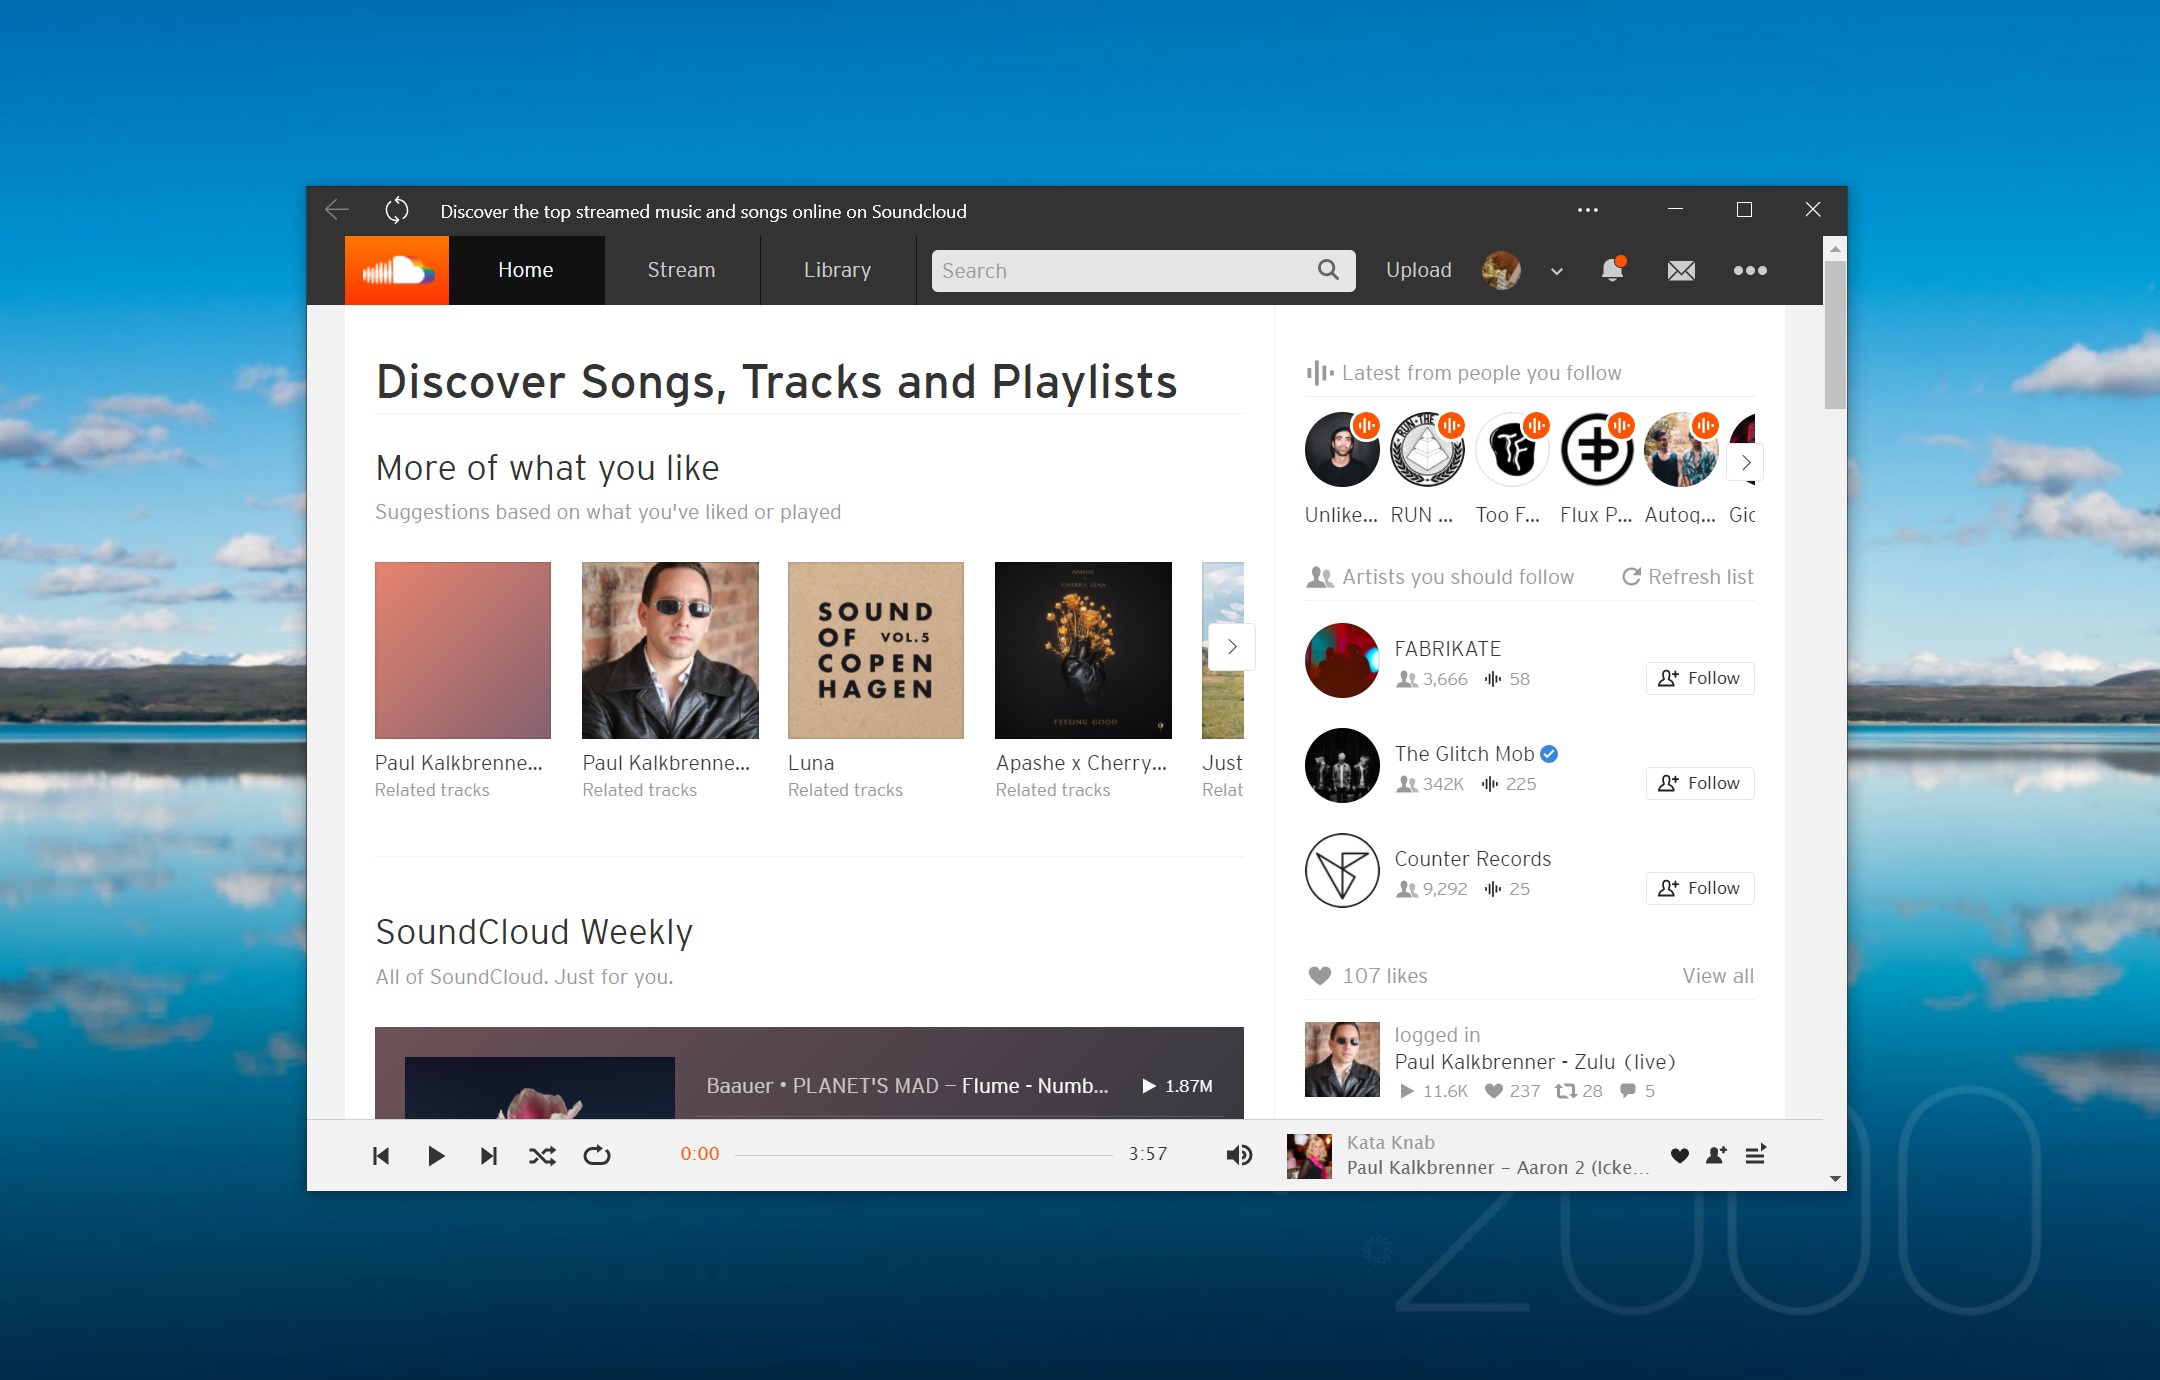The image size is (2160, 1380).
Task: Reload page with refresh icon
Action: (x=397, y=210)
